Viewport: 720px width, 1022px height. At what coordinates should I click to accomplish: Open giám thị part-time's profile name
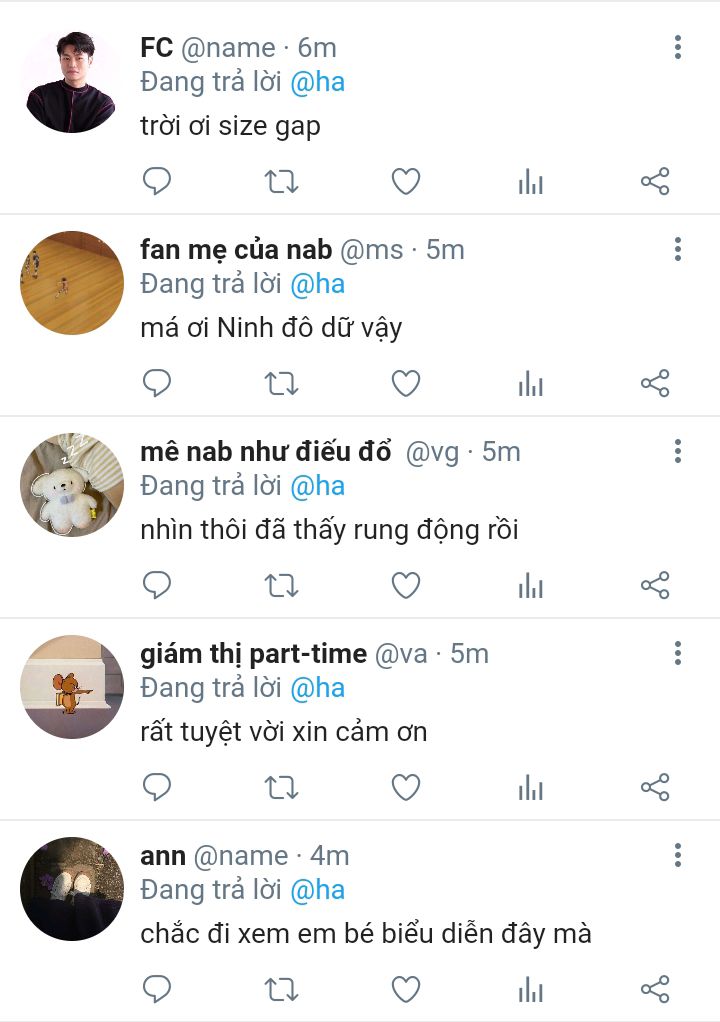click(253, 654)
